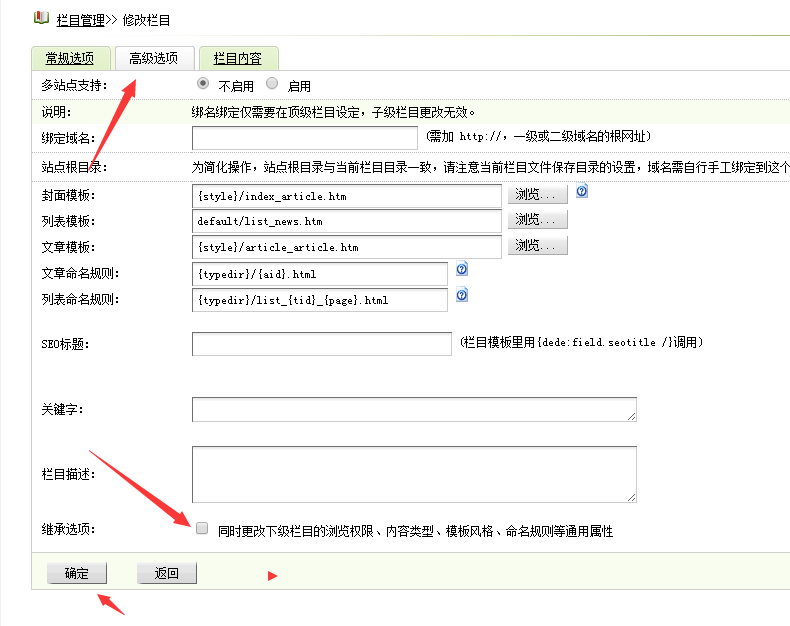Screen dimensions: 790x626
Task: Click inside the 栏目描述 text area
Action: click(x=413, y=473)
